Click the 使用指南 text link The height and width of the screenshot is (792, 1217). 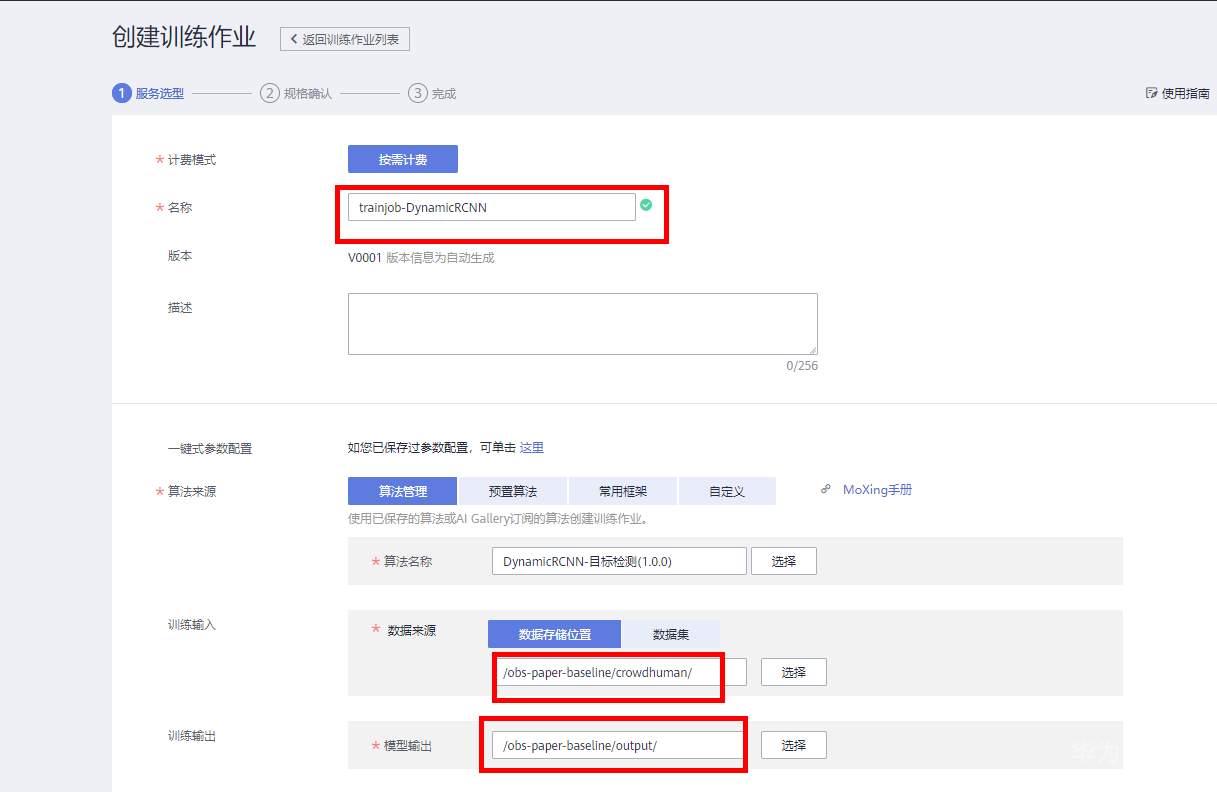1185,93
